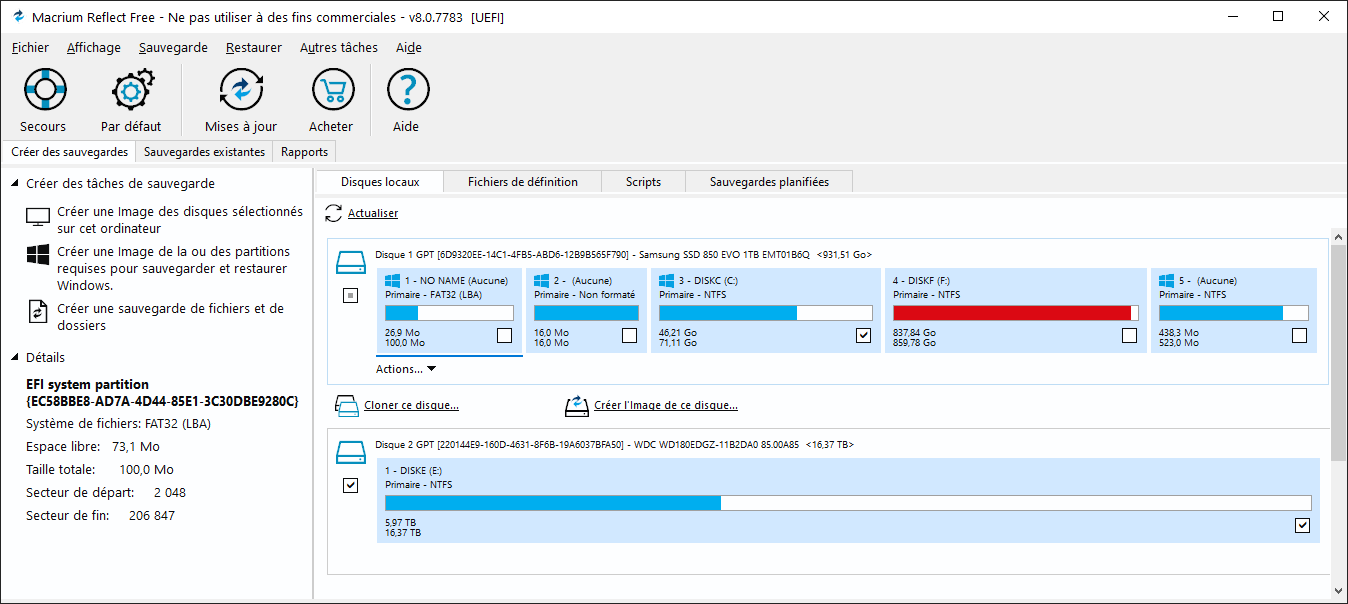Screen dimensions: 1348x604
Task: Open Fichiers de définition tab
Action: 523,182
